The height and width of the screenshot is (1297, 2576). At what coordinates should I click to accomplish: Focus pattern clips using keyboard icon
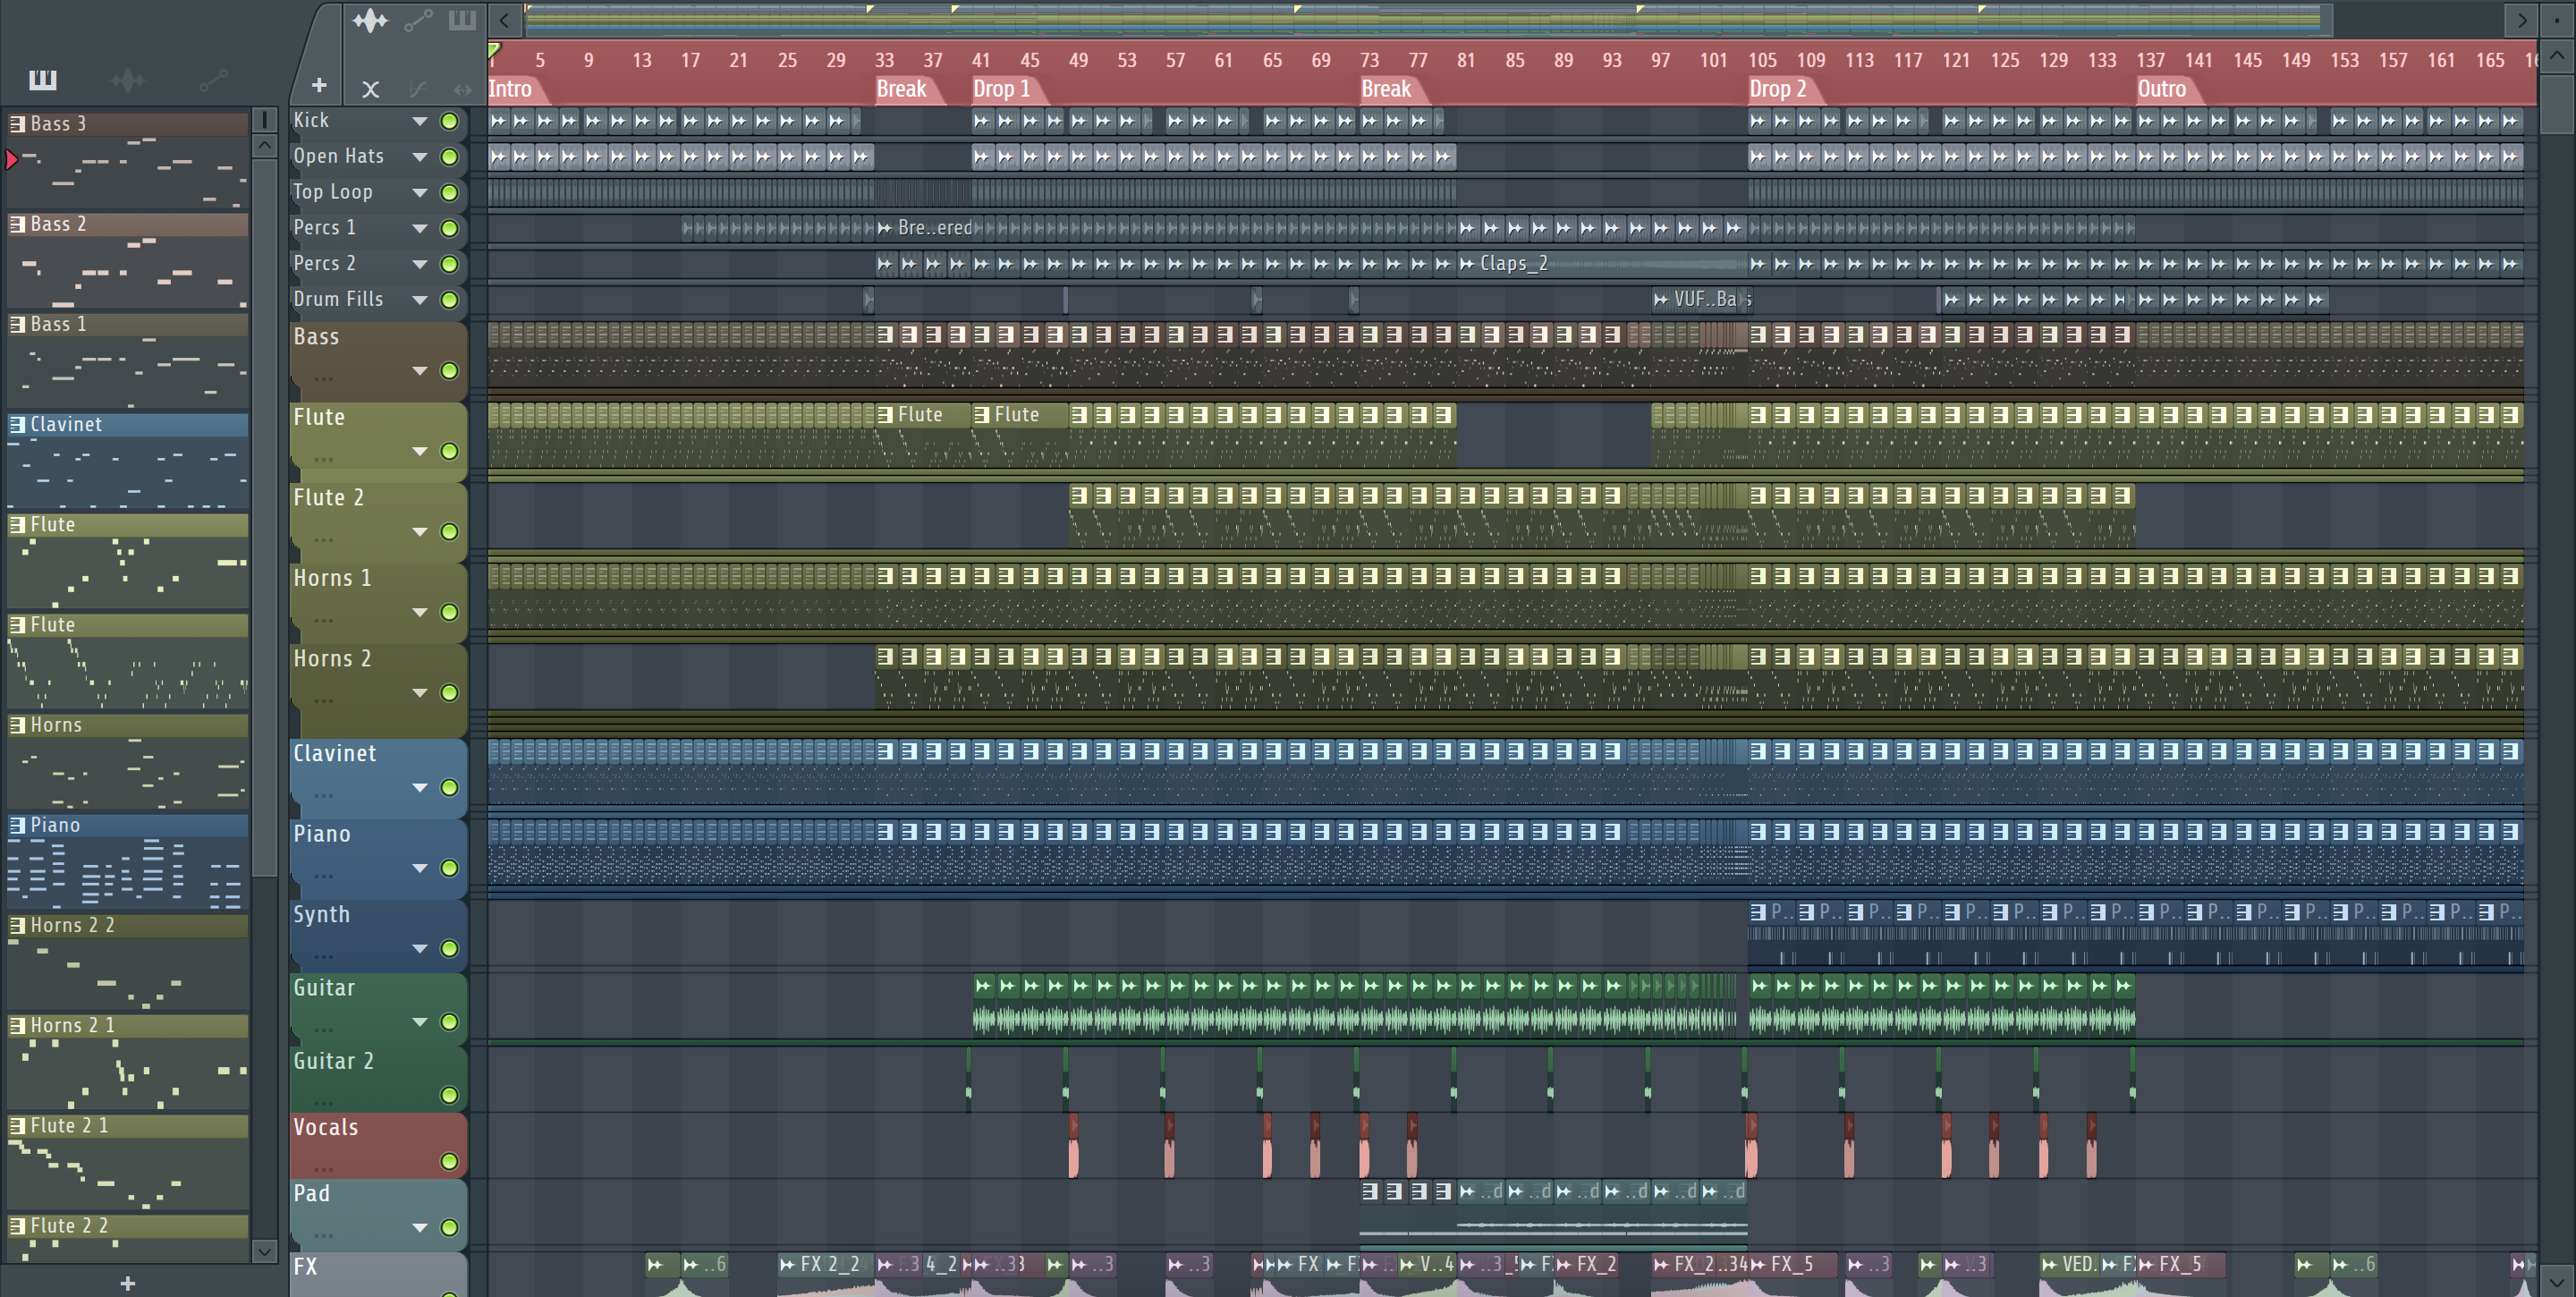click(462, 20)
